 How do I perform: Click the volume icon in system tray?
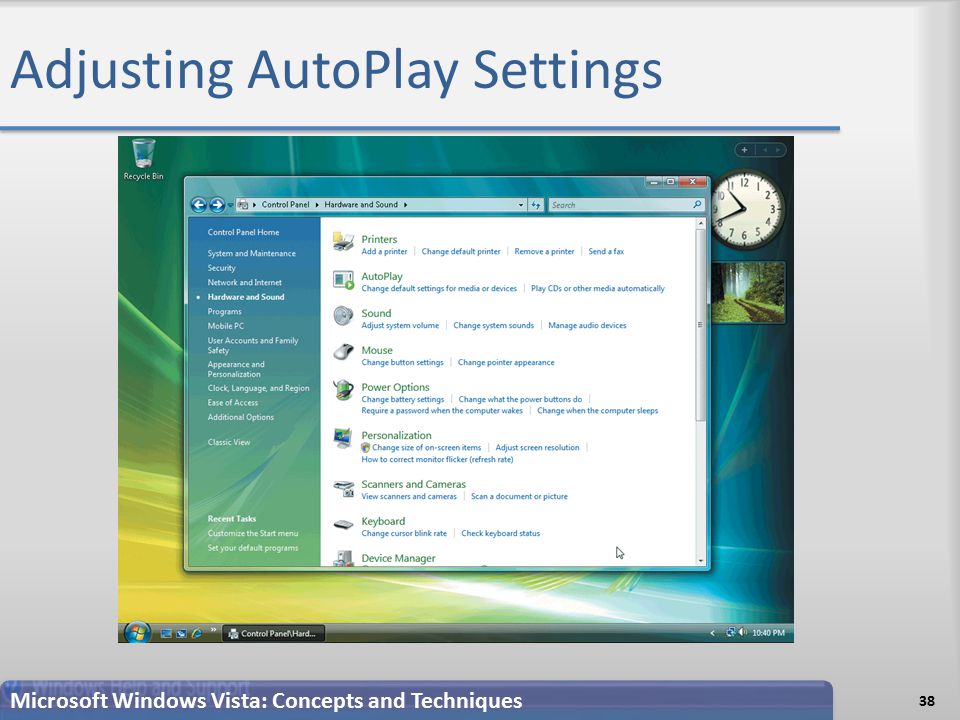point(743,632)
